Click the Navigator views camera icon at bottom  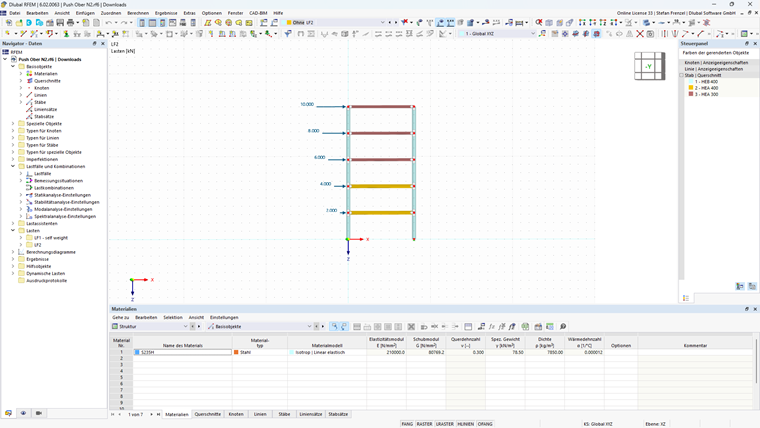point(39,413)
